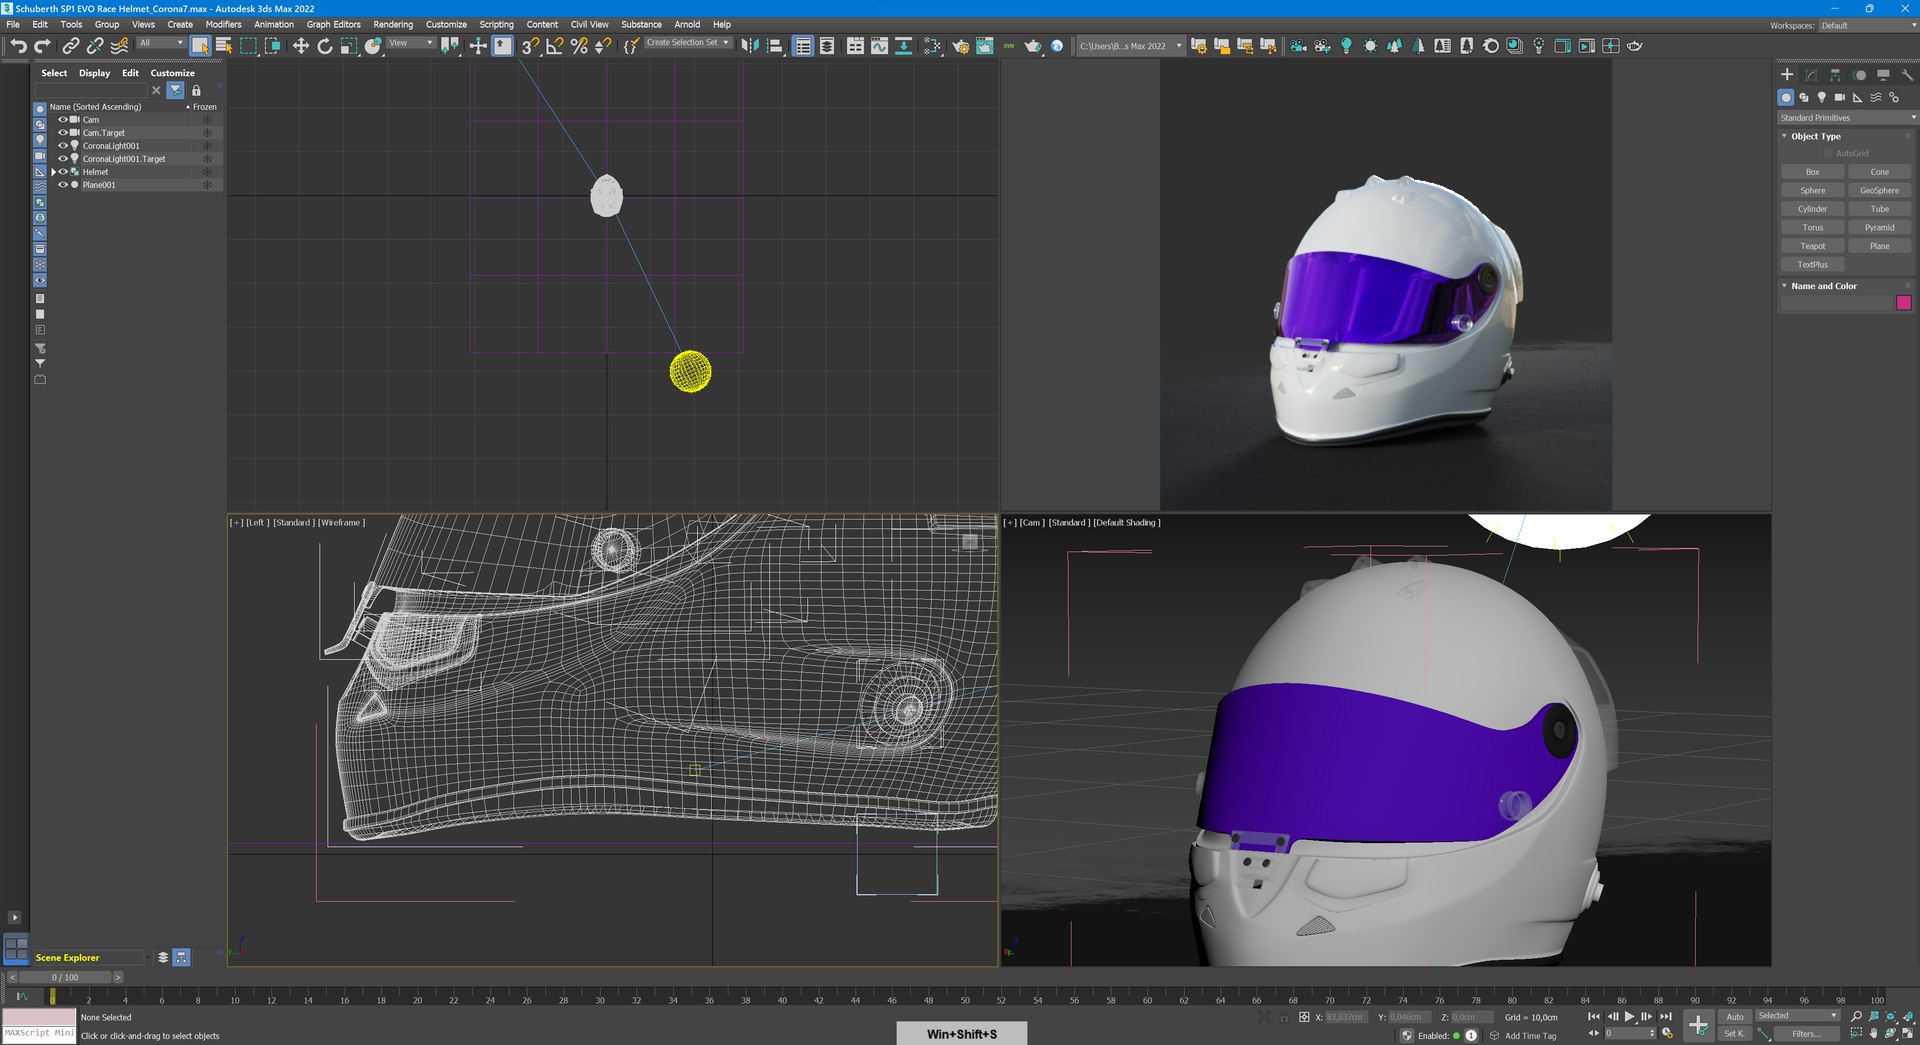Open the Select by Name dialog icon
The image size is (1920, 1045).
pyautogui.click(x=224, y=46)
